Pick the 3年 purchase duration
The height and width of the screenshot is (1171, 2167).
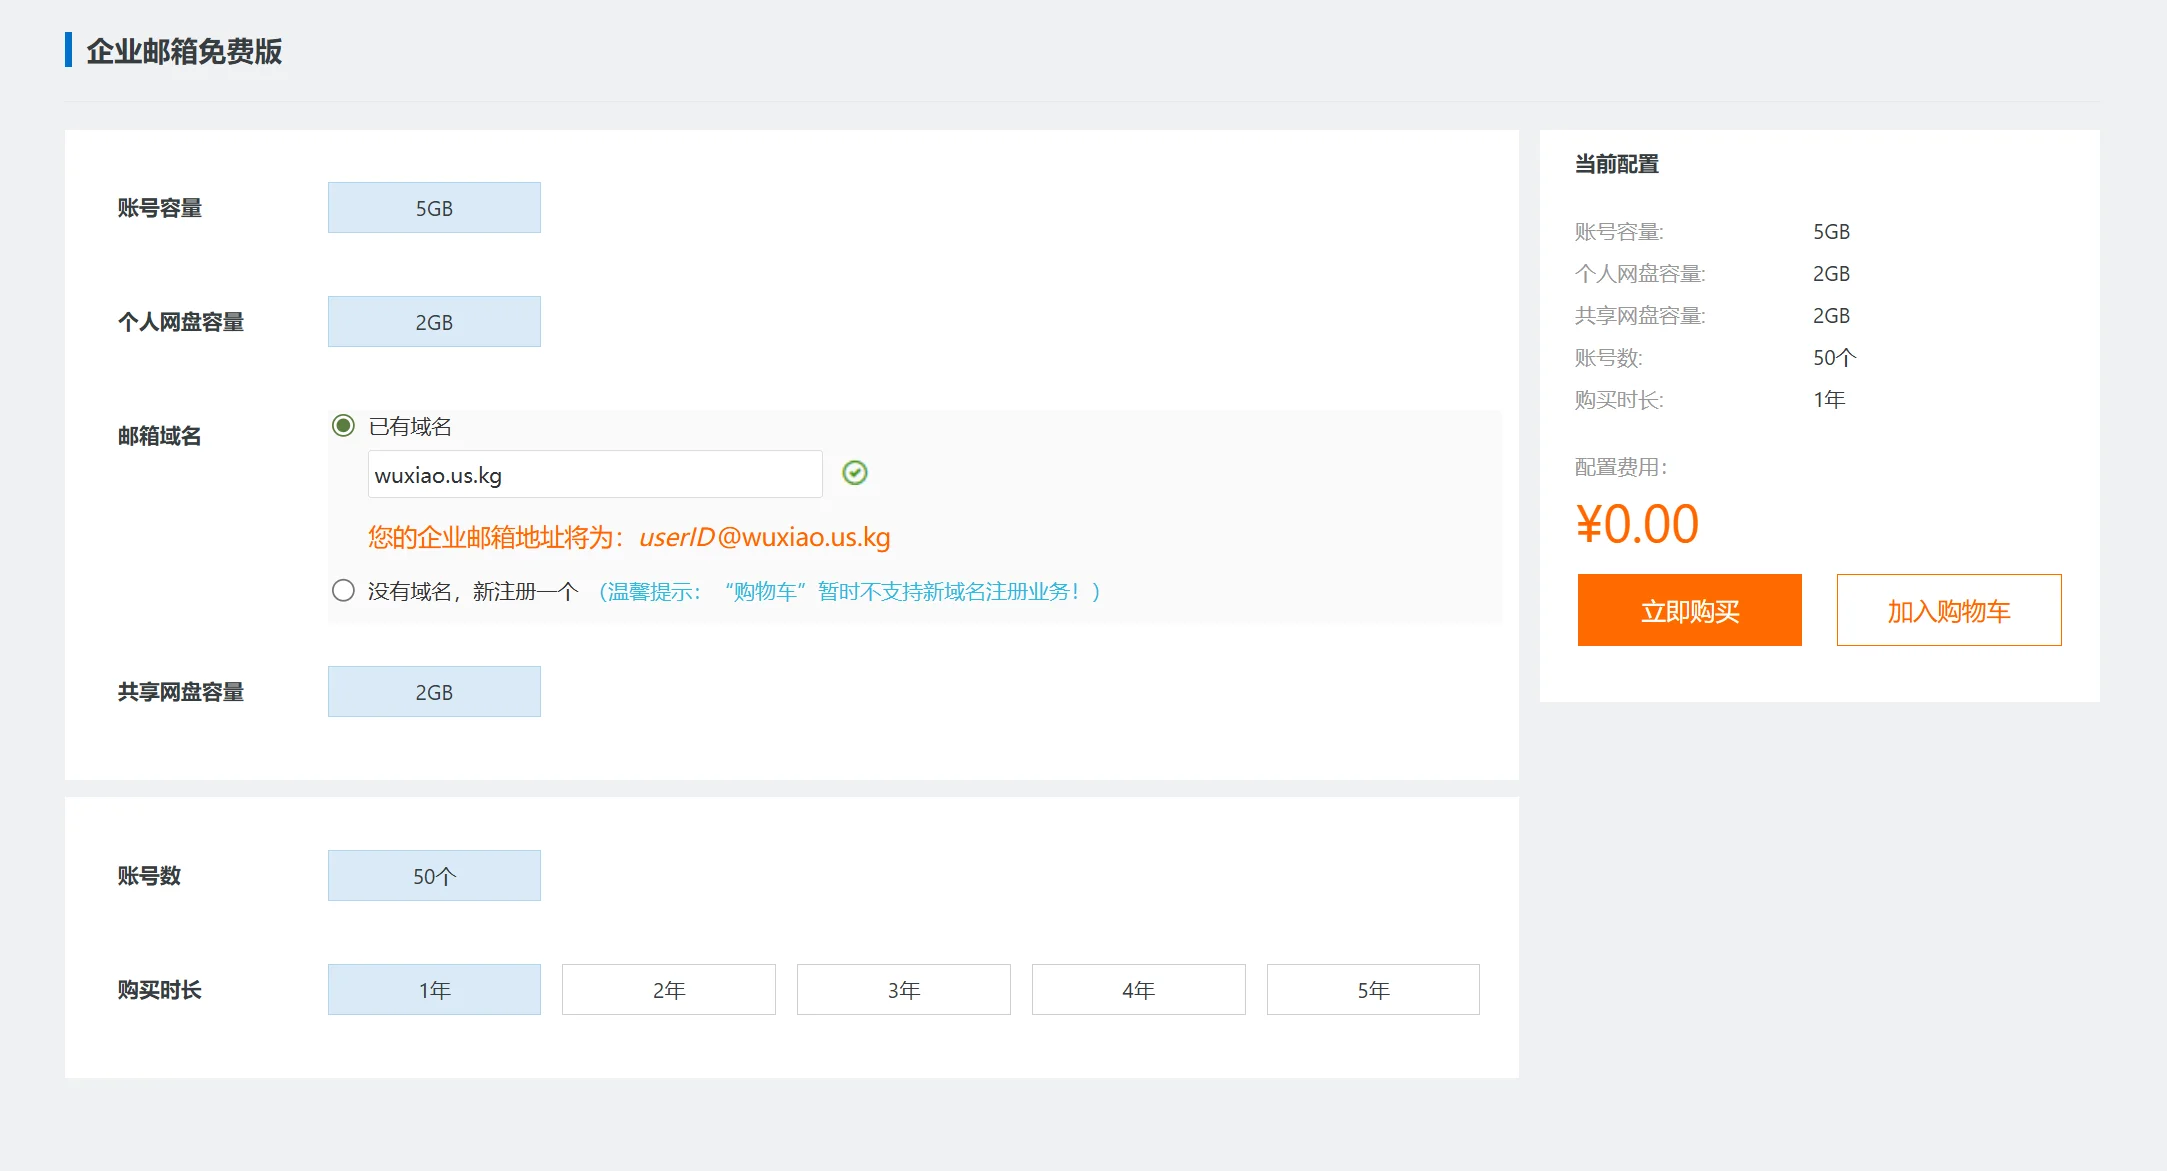tap(903, 990)
